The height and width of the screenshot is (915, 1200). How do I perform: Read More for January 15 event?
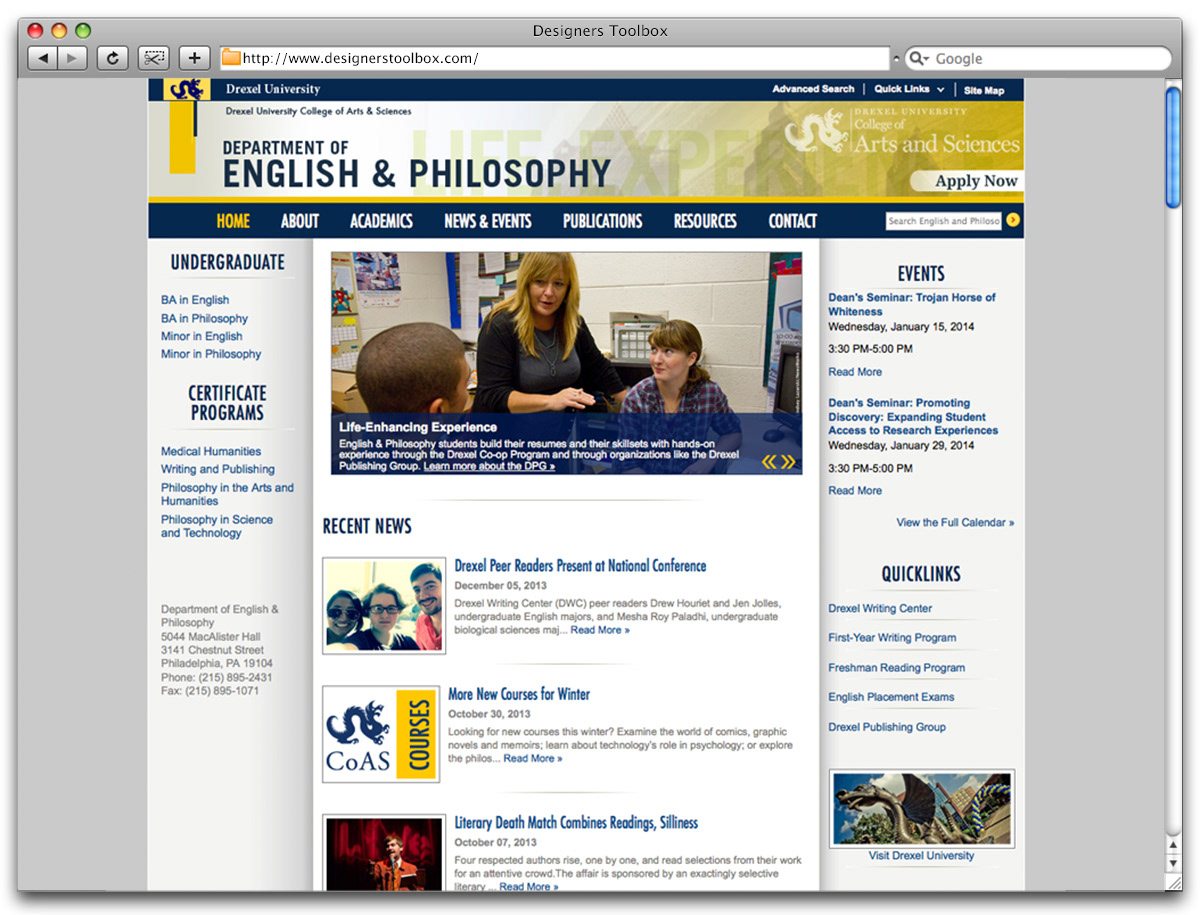(855, 372)
